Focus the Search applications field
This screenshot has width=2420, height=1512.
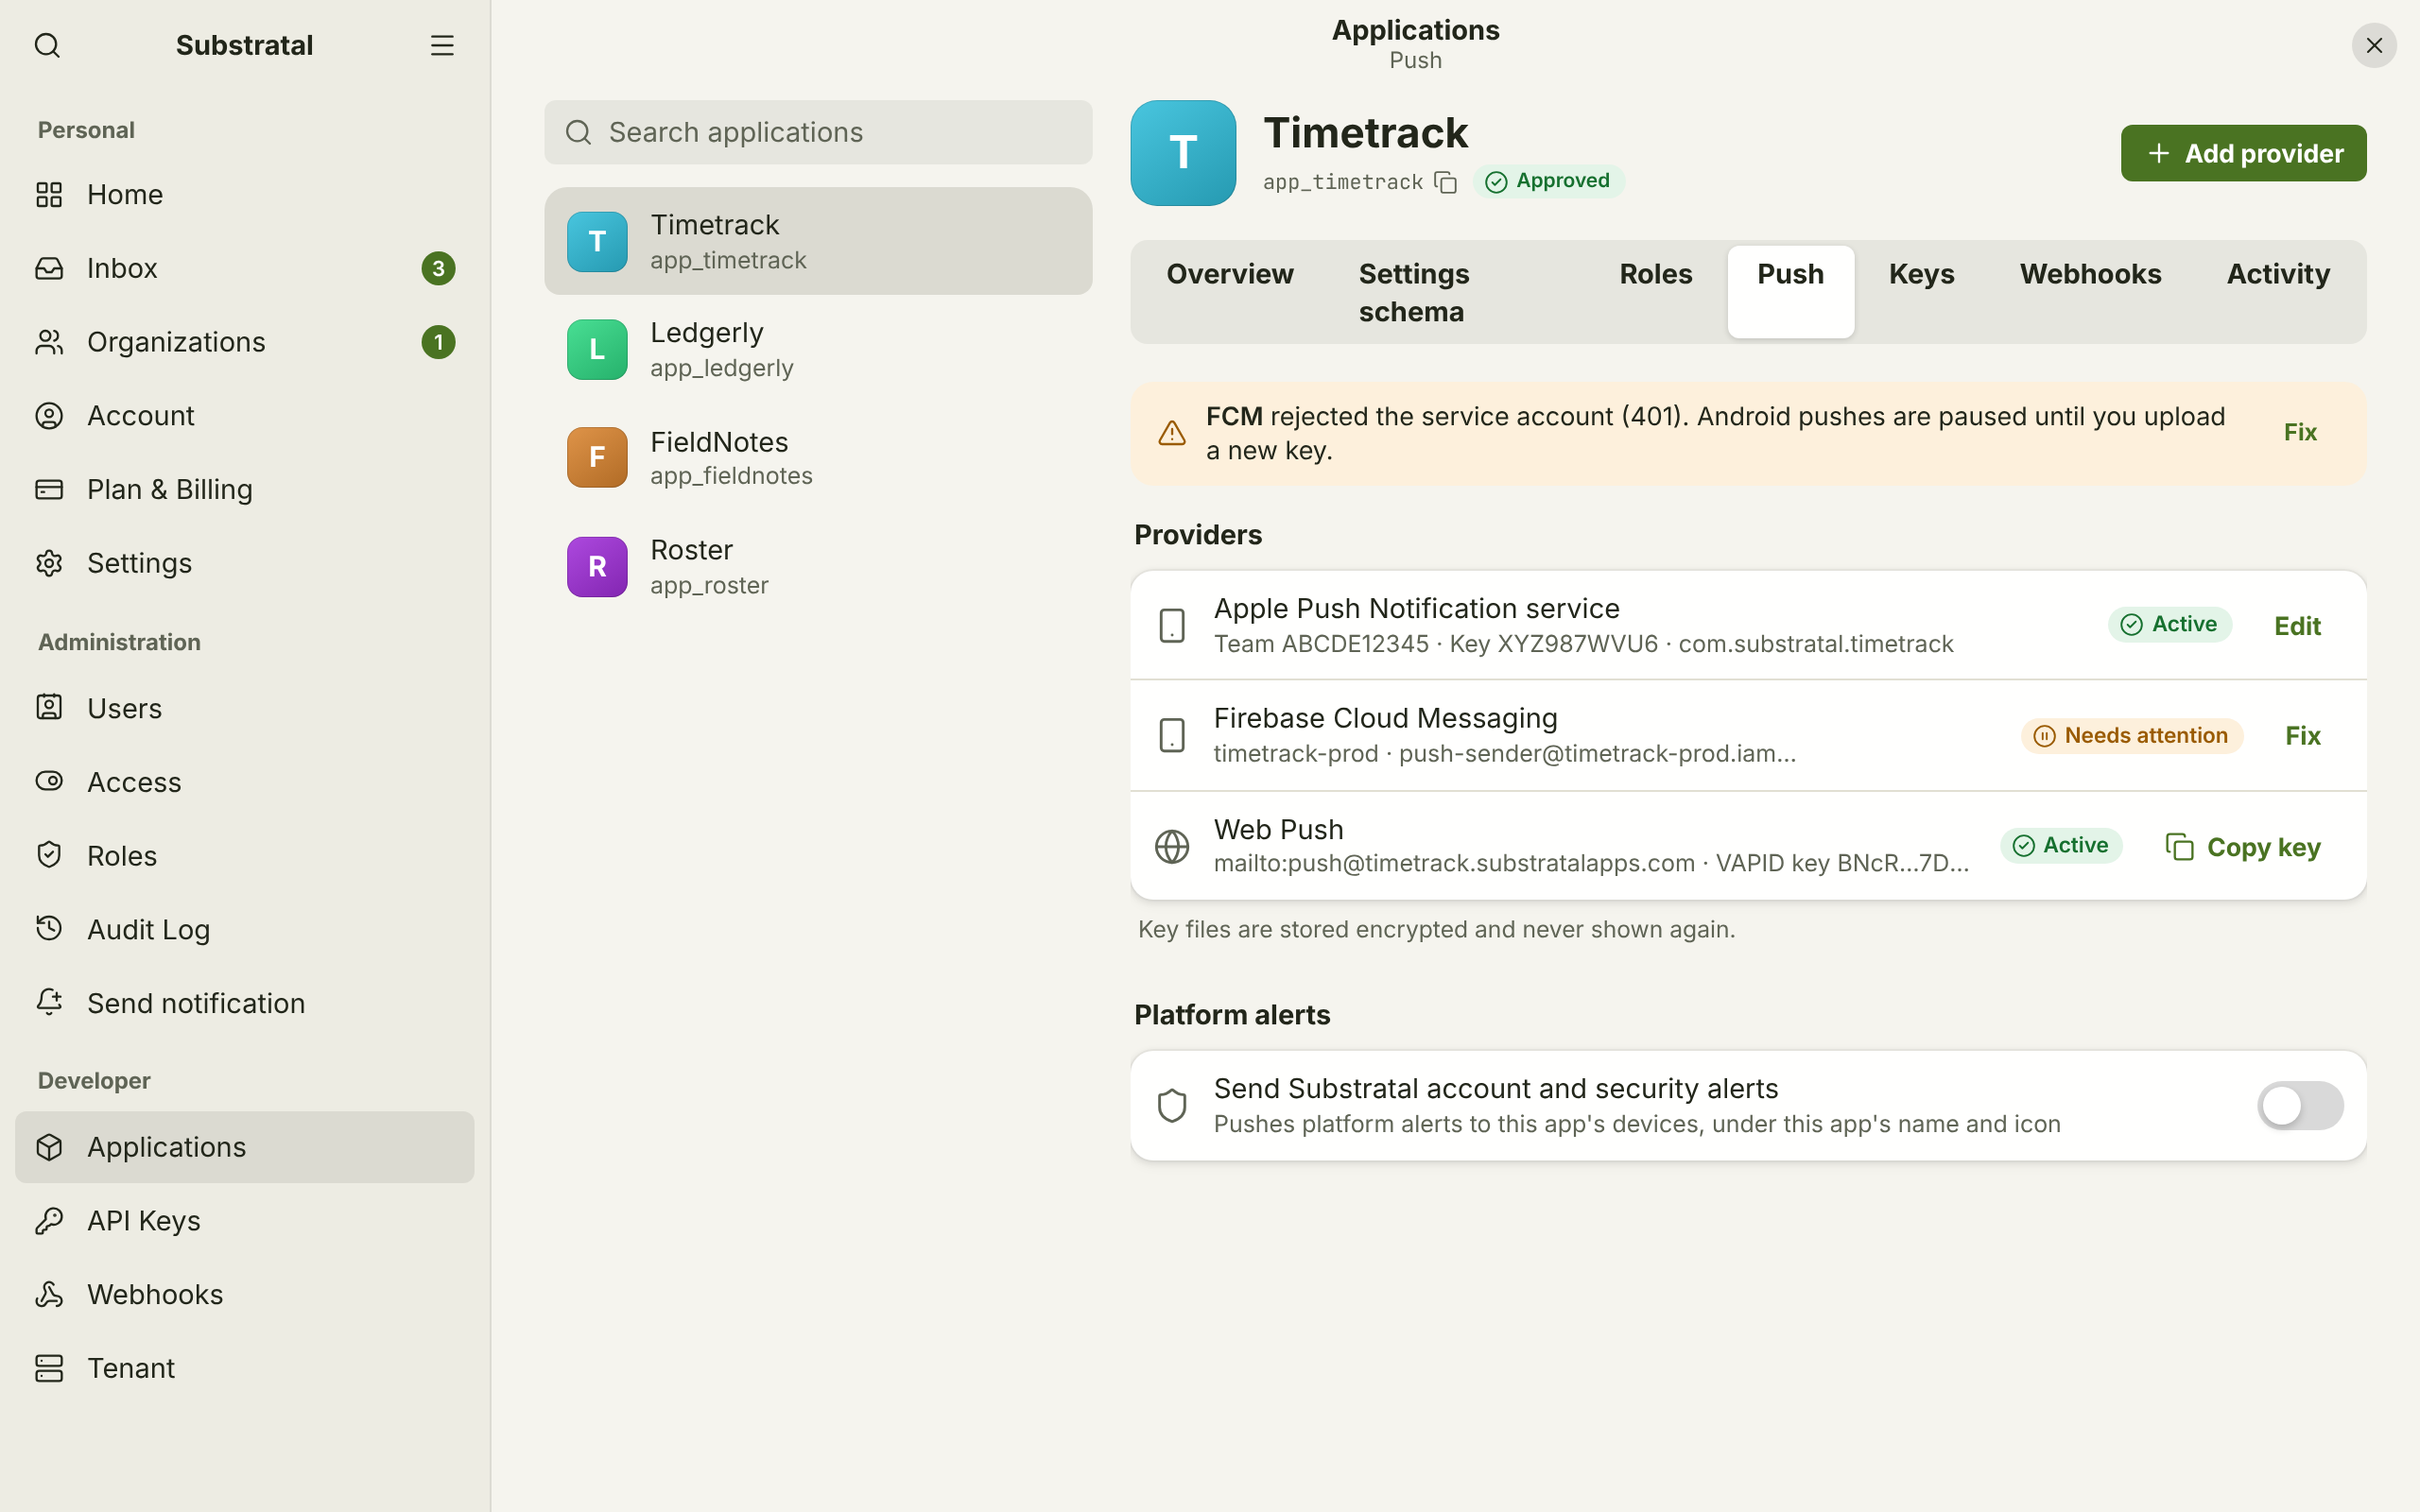[x=818, y=132]
